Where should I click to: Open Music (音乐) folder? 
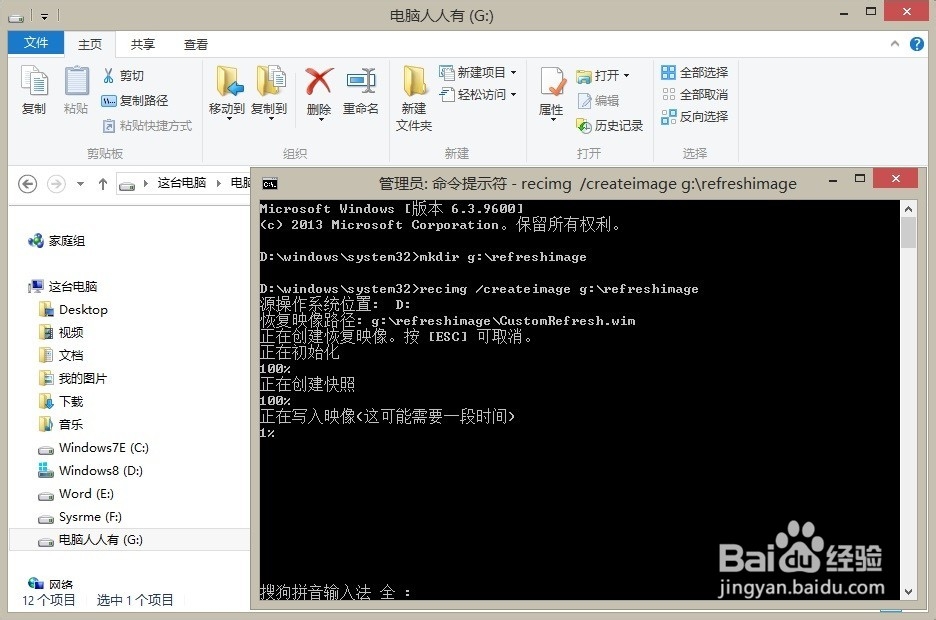61,425
